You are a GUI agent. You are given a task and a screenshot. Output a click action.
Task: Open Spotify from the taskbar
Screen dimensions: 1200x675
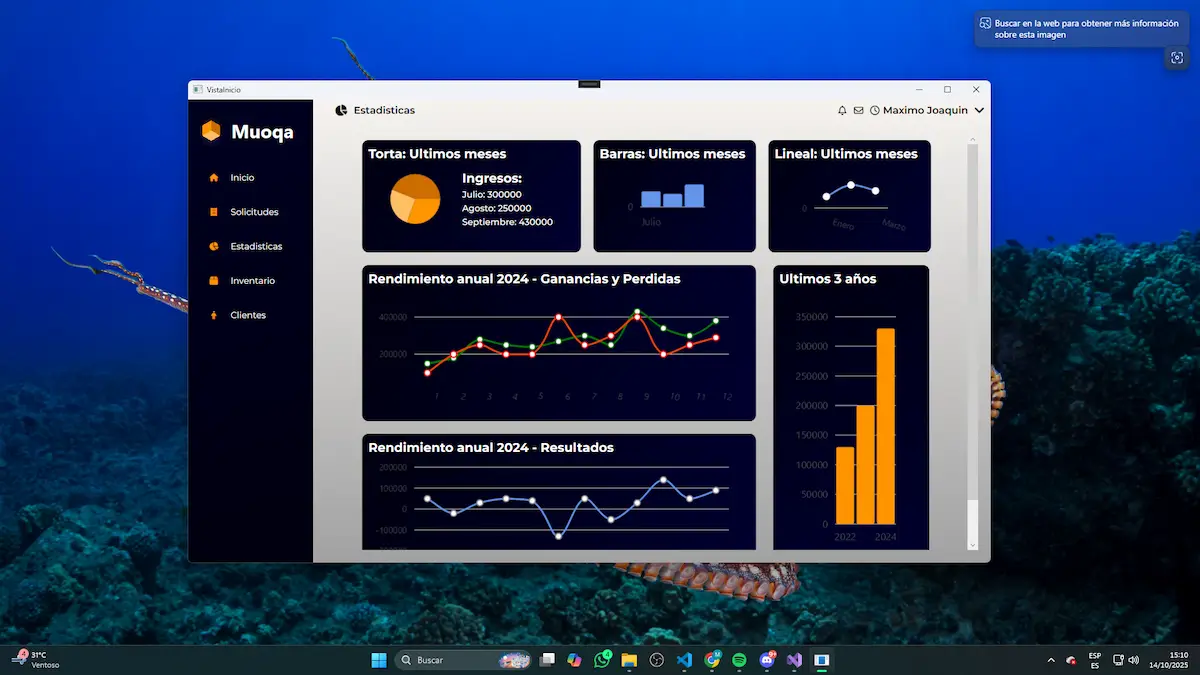(x=739, y=660)
